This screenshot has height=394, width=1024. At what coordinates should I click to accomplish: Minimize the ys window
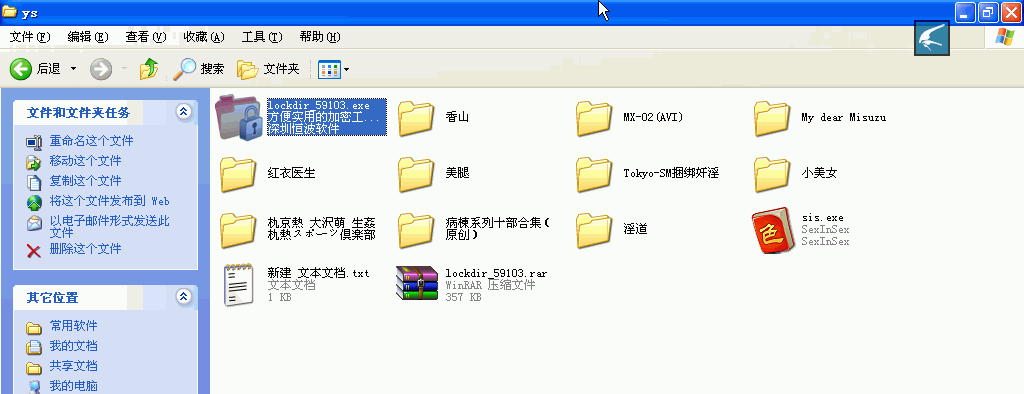tap(965, 12)
